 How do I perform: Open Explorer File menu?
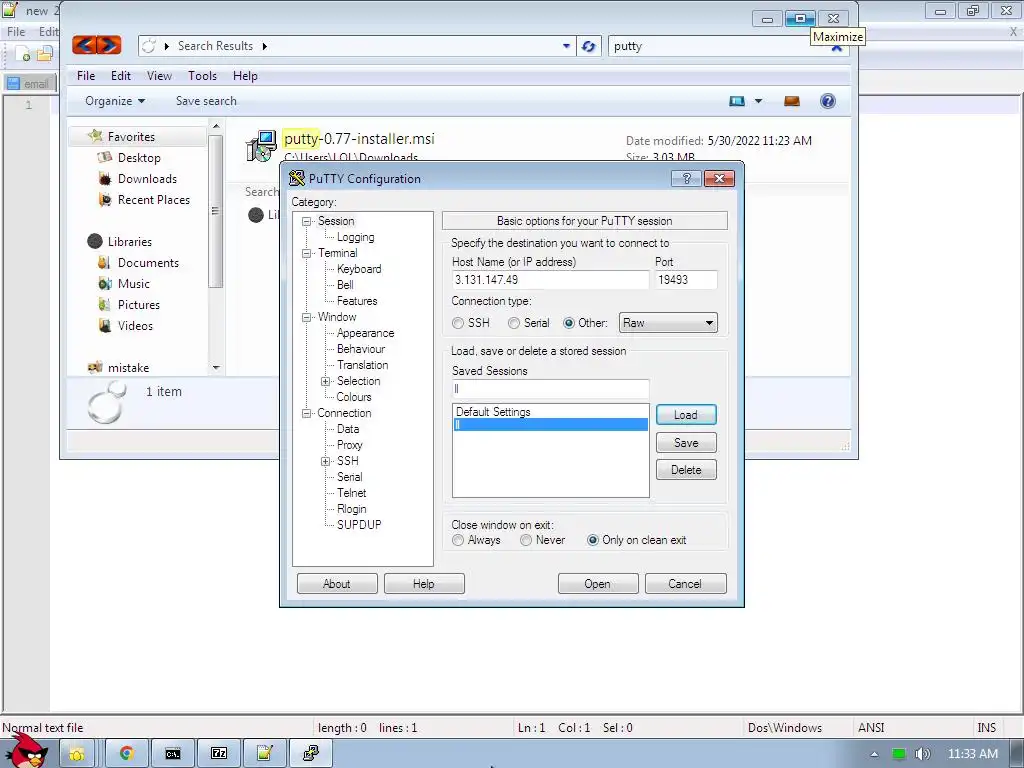(x=86, y=76)
